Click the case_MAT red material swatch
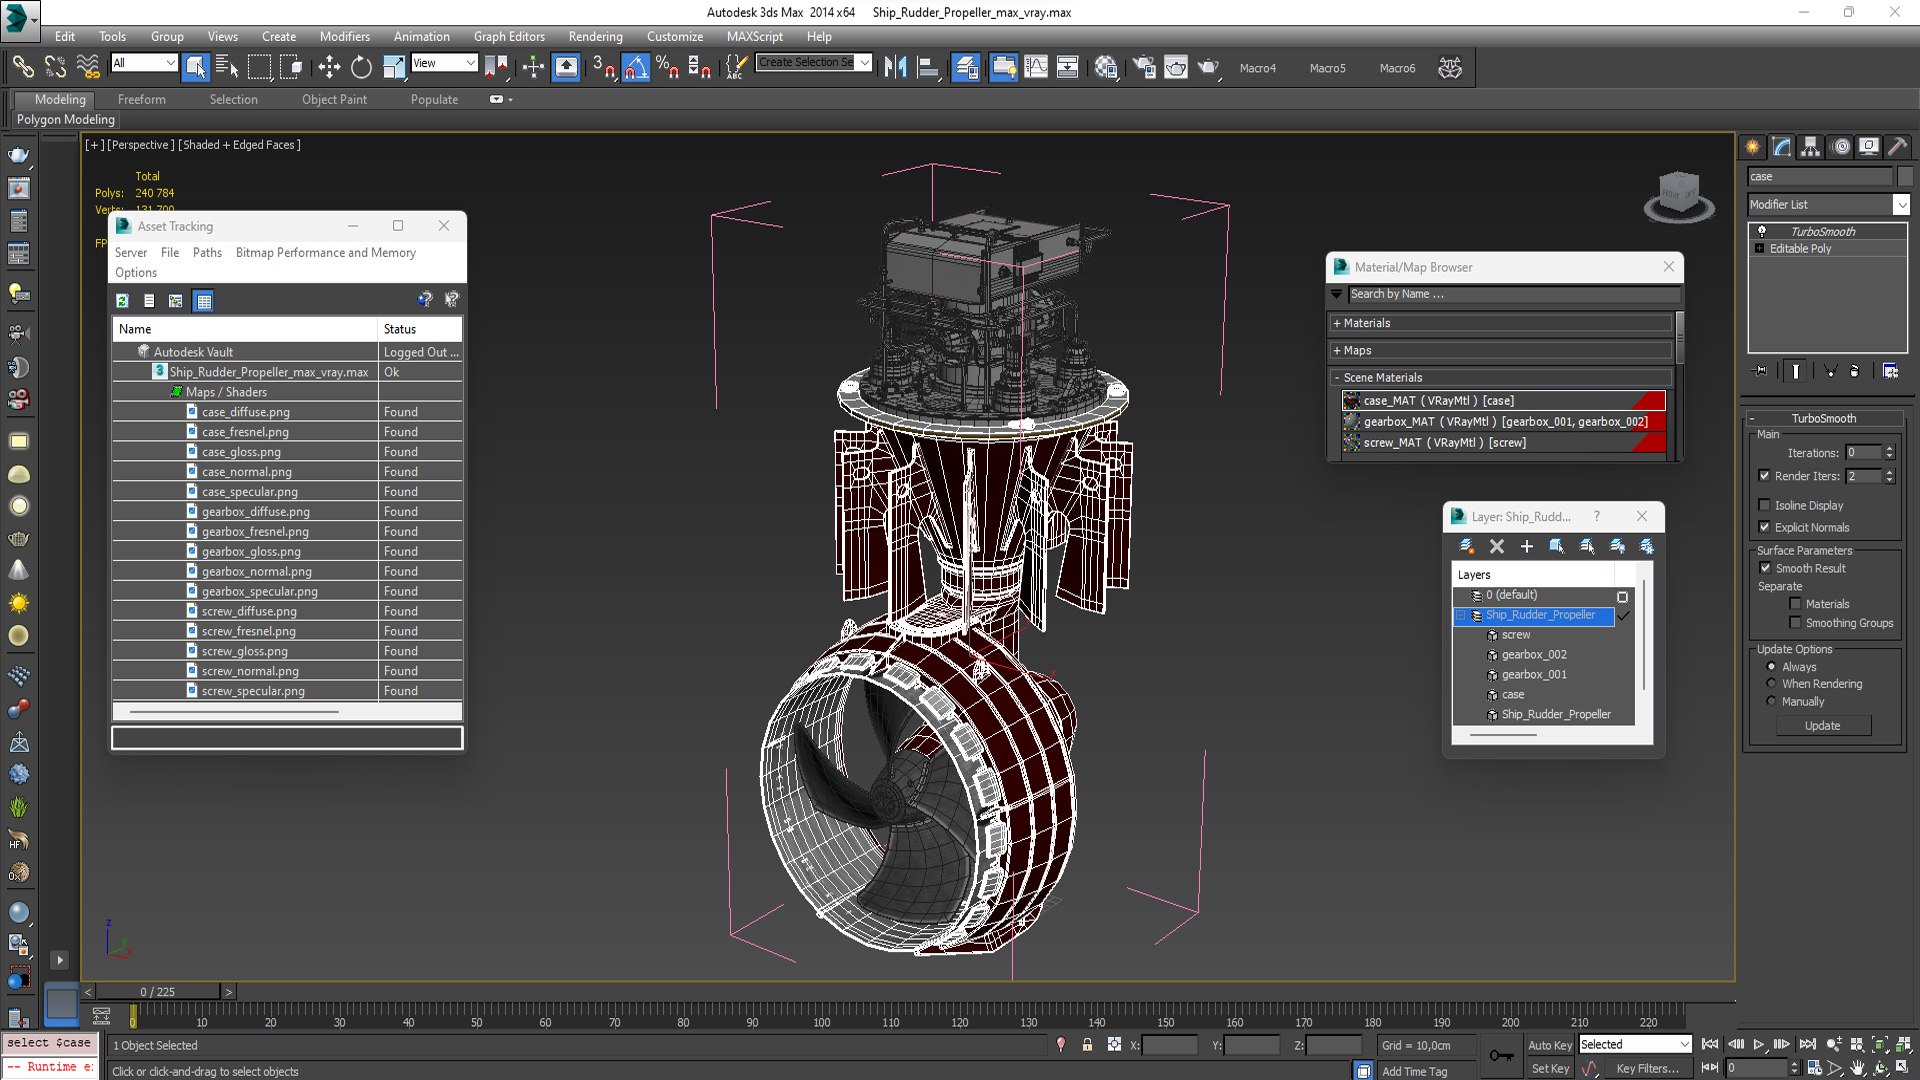The image size is (1920, 1080). coord(1650,400)
